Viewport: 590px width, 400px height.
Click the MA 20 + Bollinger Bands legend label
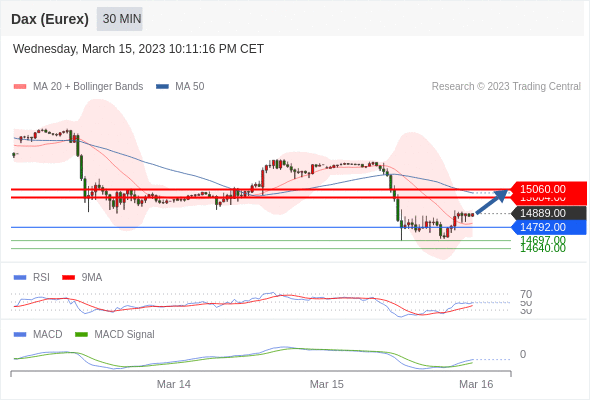click(x=88, y=87)
